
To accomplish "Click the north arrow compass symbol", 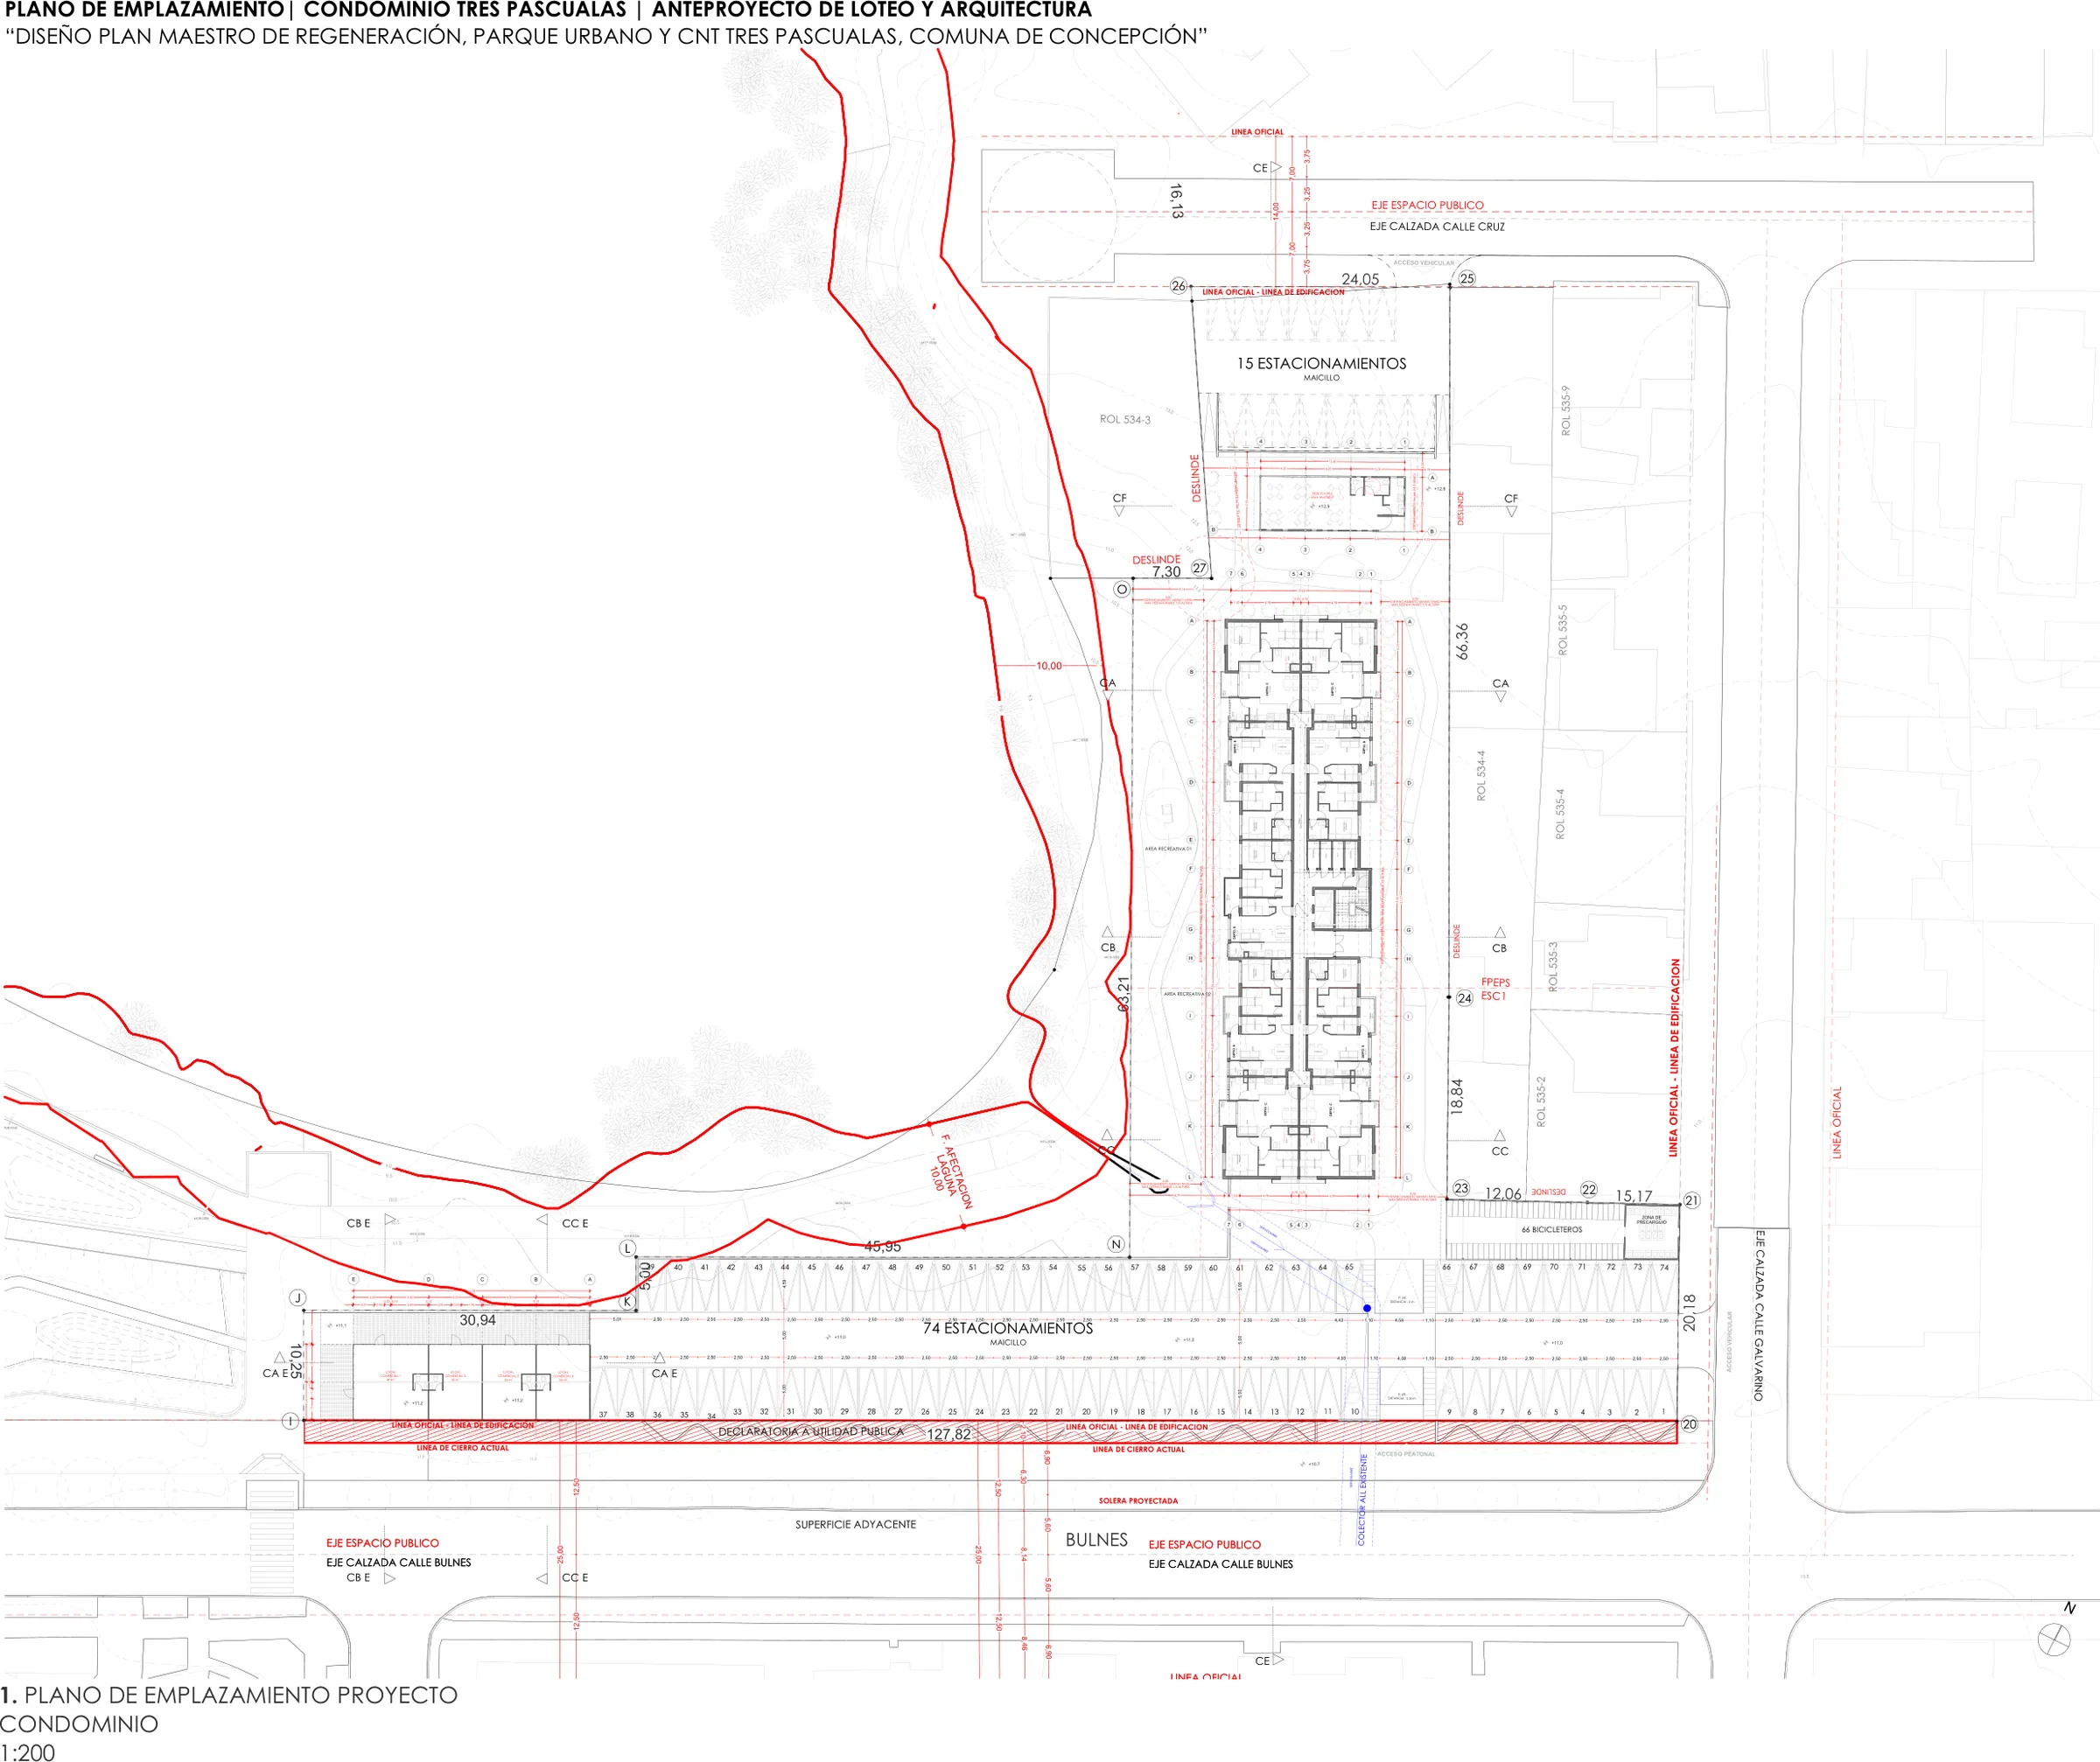I will 2054,1641.
